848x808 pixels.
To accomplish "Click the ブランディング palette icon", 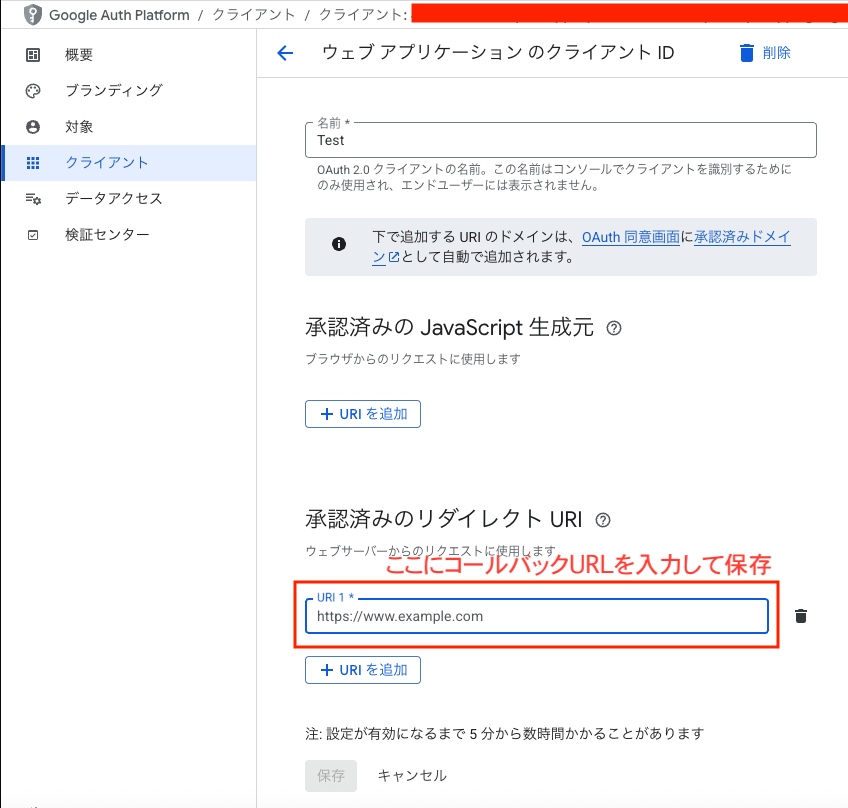I will pos(33,91).
